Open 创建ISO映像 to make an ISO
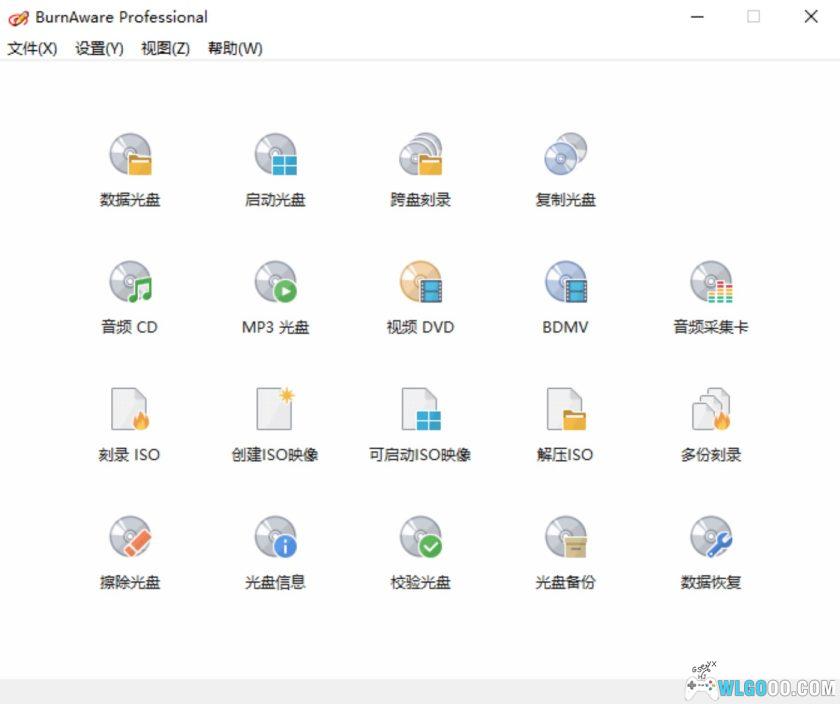The width and height of the screenshot is (840, 704). tap(275, 423)
